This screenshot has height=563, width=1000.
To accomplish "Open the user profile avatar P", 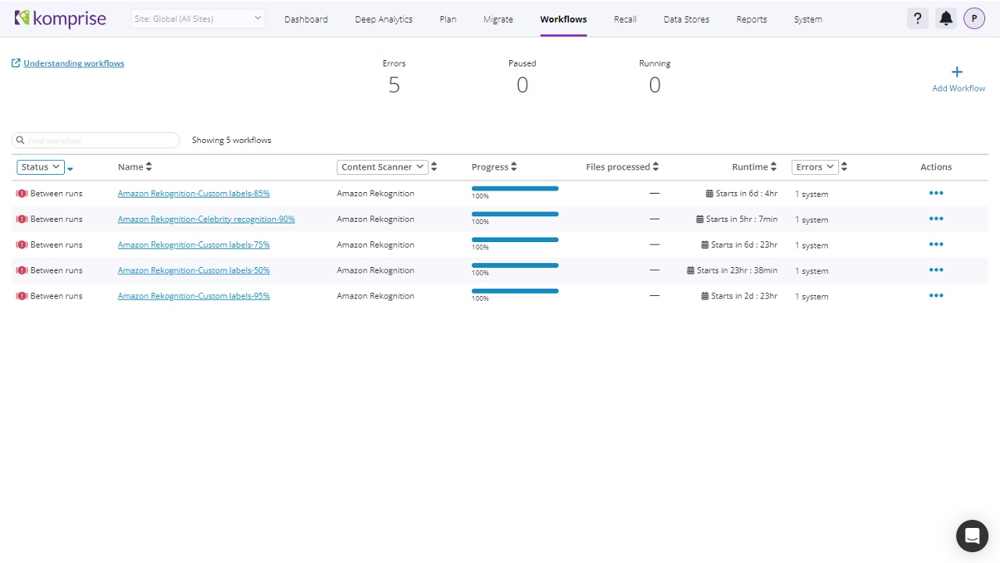I will (x=974, y=18).
